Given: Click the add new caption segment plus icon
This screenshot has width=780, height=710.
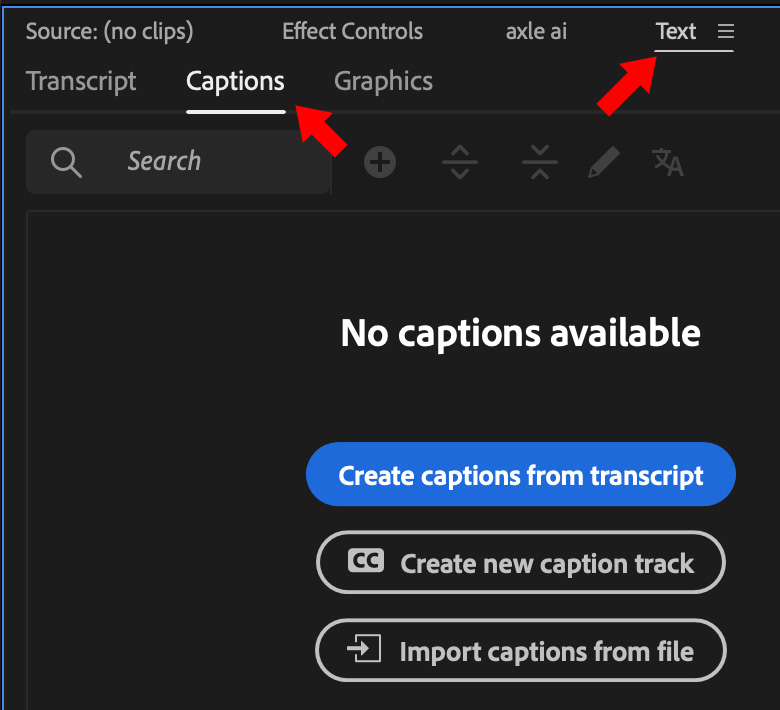Looking at the screenshot, I should (380, 162).
